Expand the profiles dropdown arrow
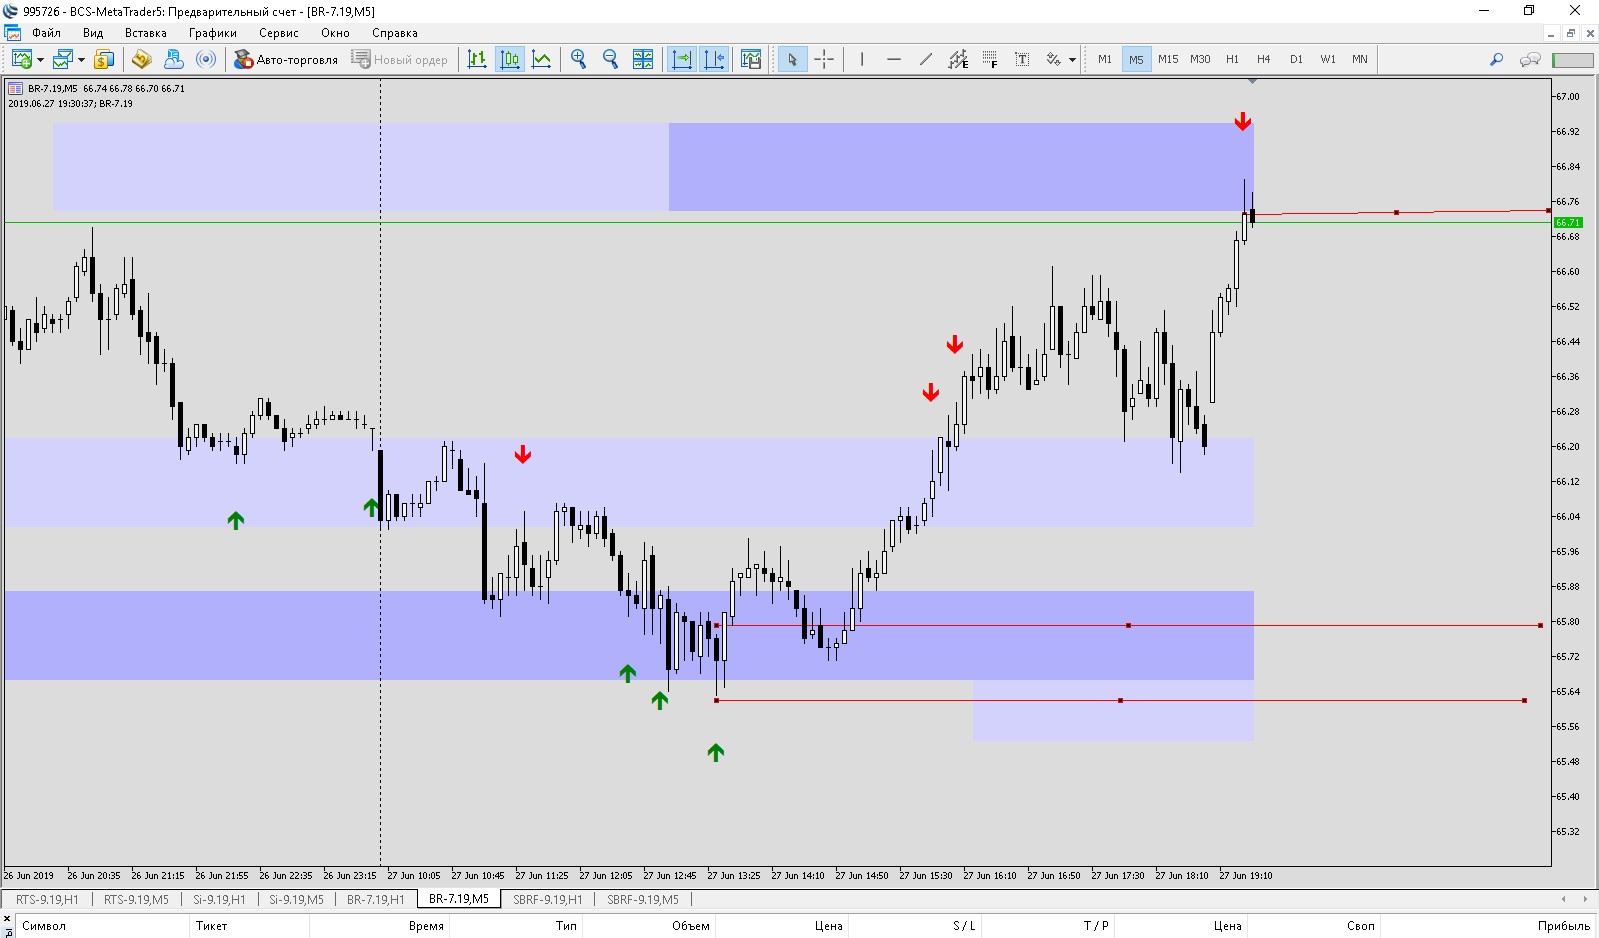Image resolution: width=1599 pixels, height=938 pixels. pos(81,60)
